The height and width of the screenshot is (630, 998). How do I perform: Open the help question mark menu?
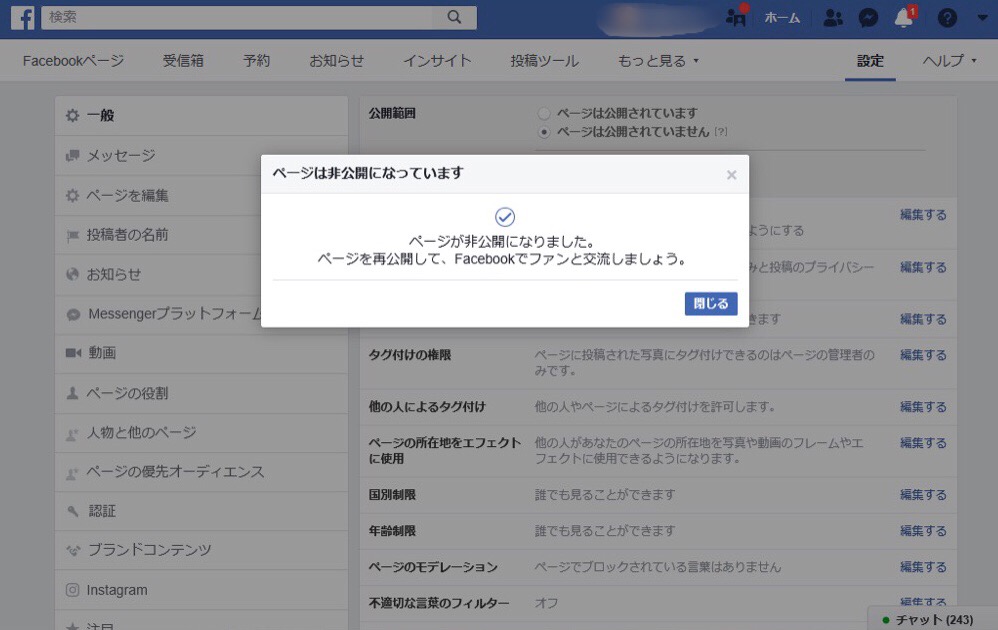tap(946, 17)
